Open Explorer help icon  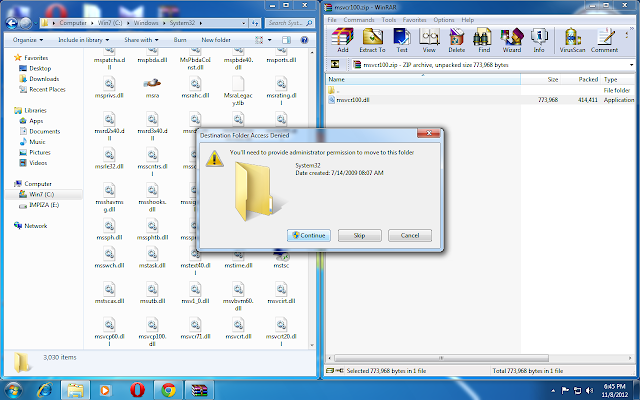point(304,40)
